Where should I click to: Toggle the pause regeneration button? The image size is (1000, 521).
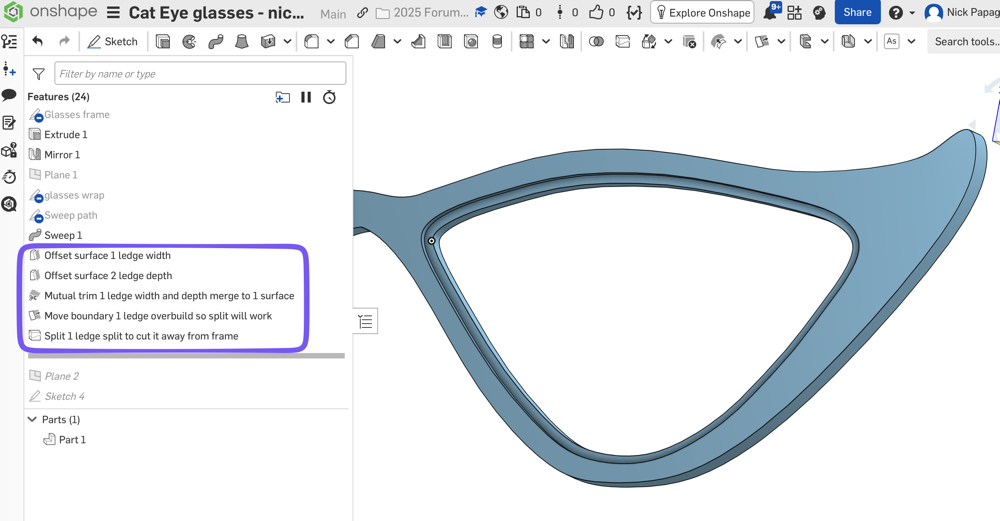tap(306, 97)
